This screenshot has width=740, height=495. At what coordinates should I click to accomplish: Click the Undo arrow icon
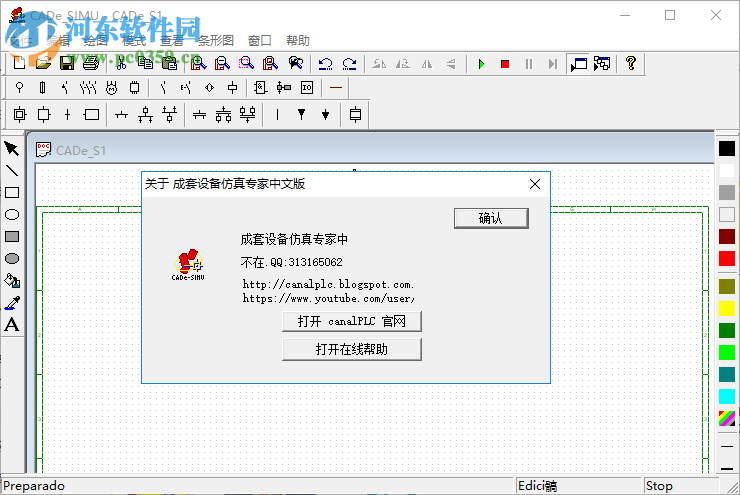point(325,63)
